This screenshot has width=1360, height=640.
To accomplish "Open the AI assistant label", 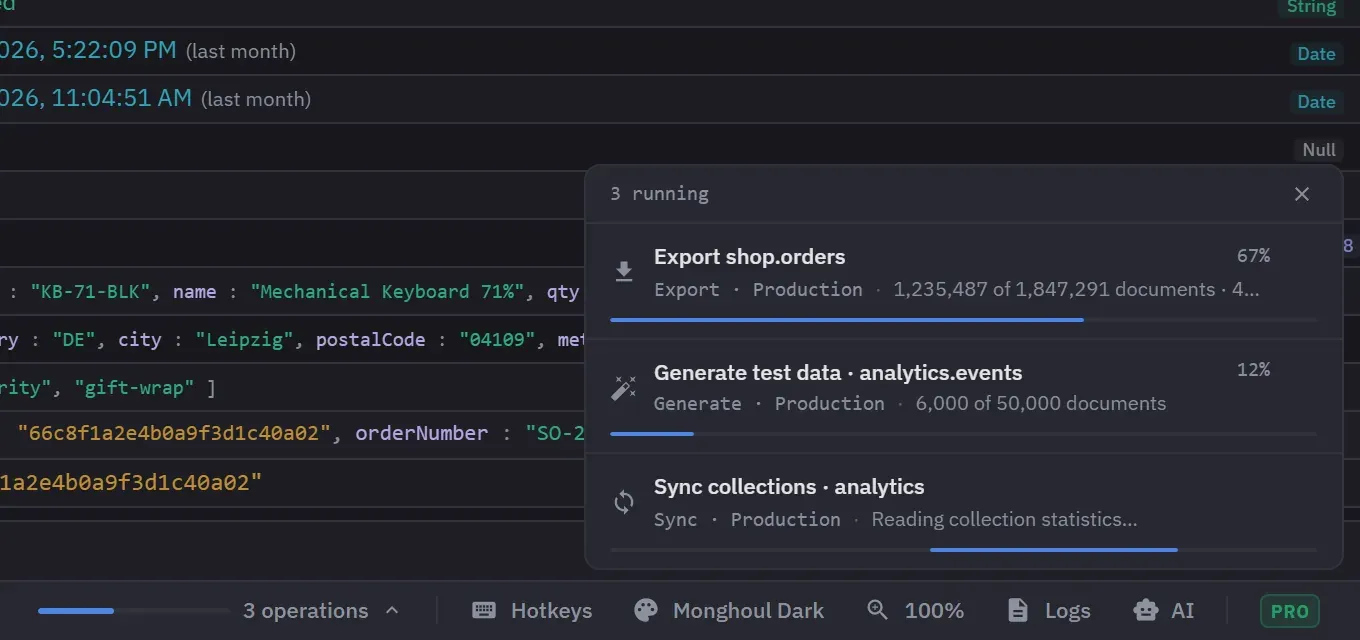I will [1183, 610].
